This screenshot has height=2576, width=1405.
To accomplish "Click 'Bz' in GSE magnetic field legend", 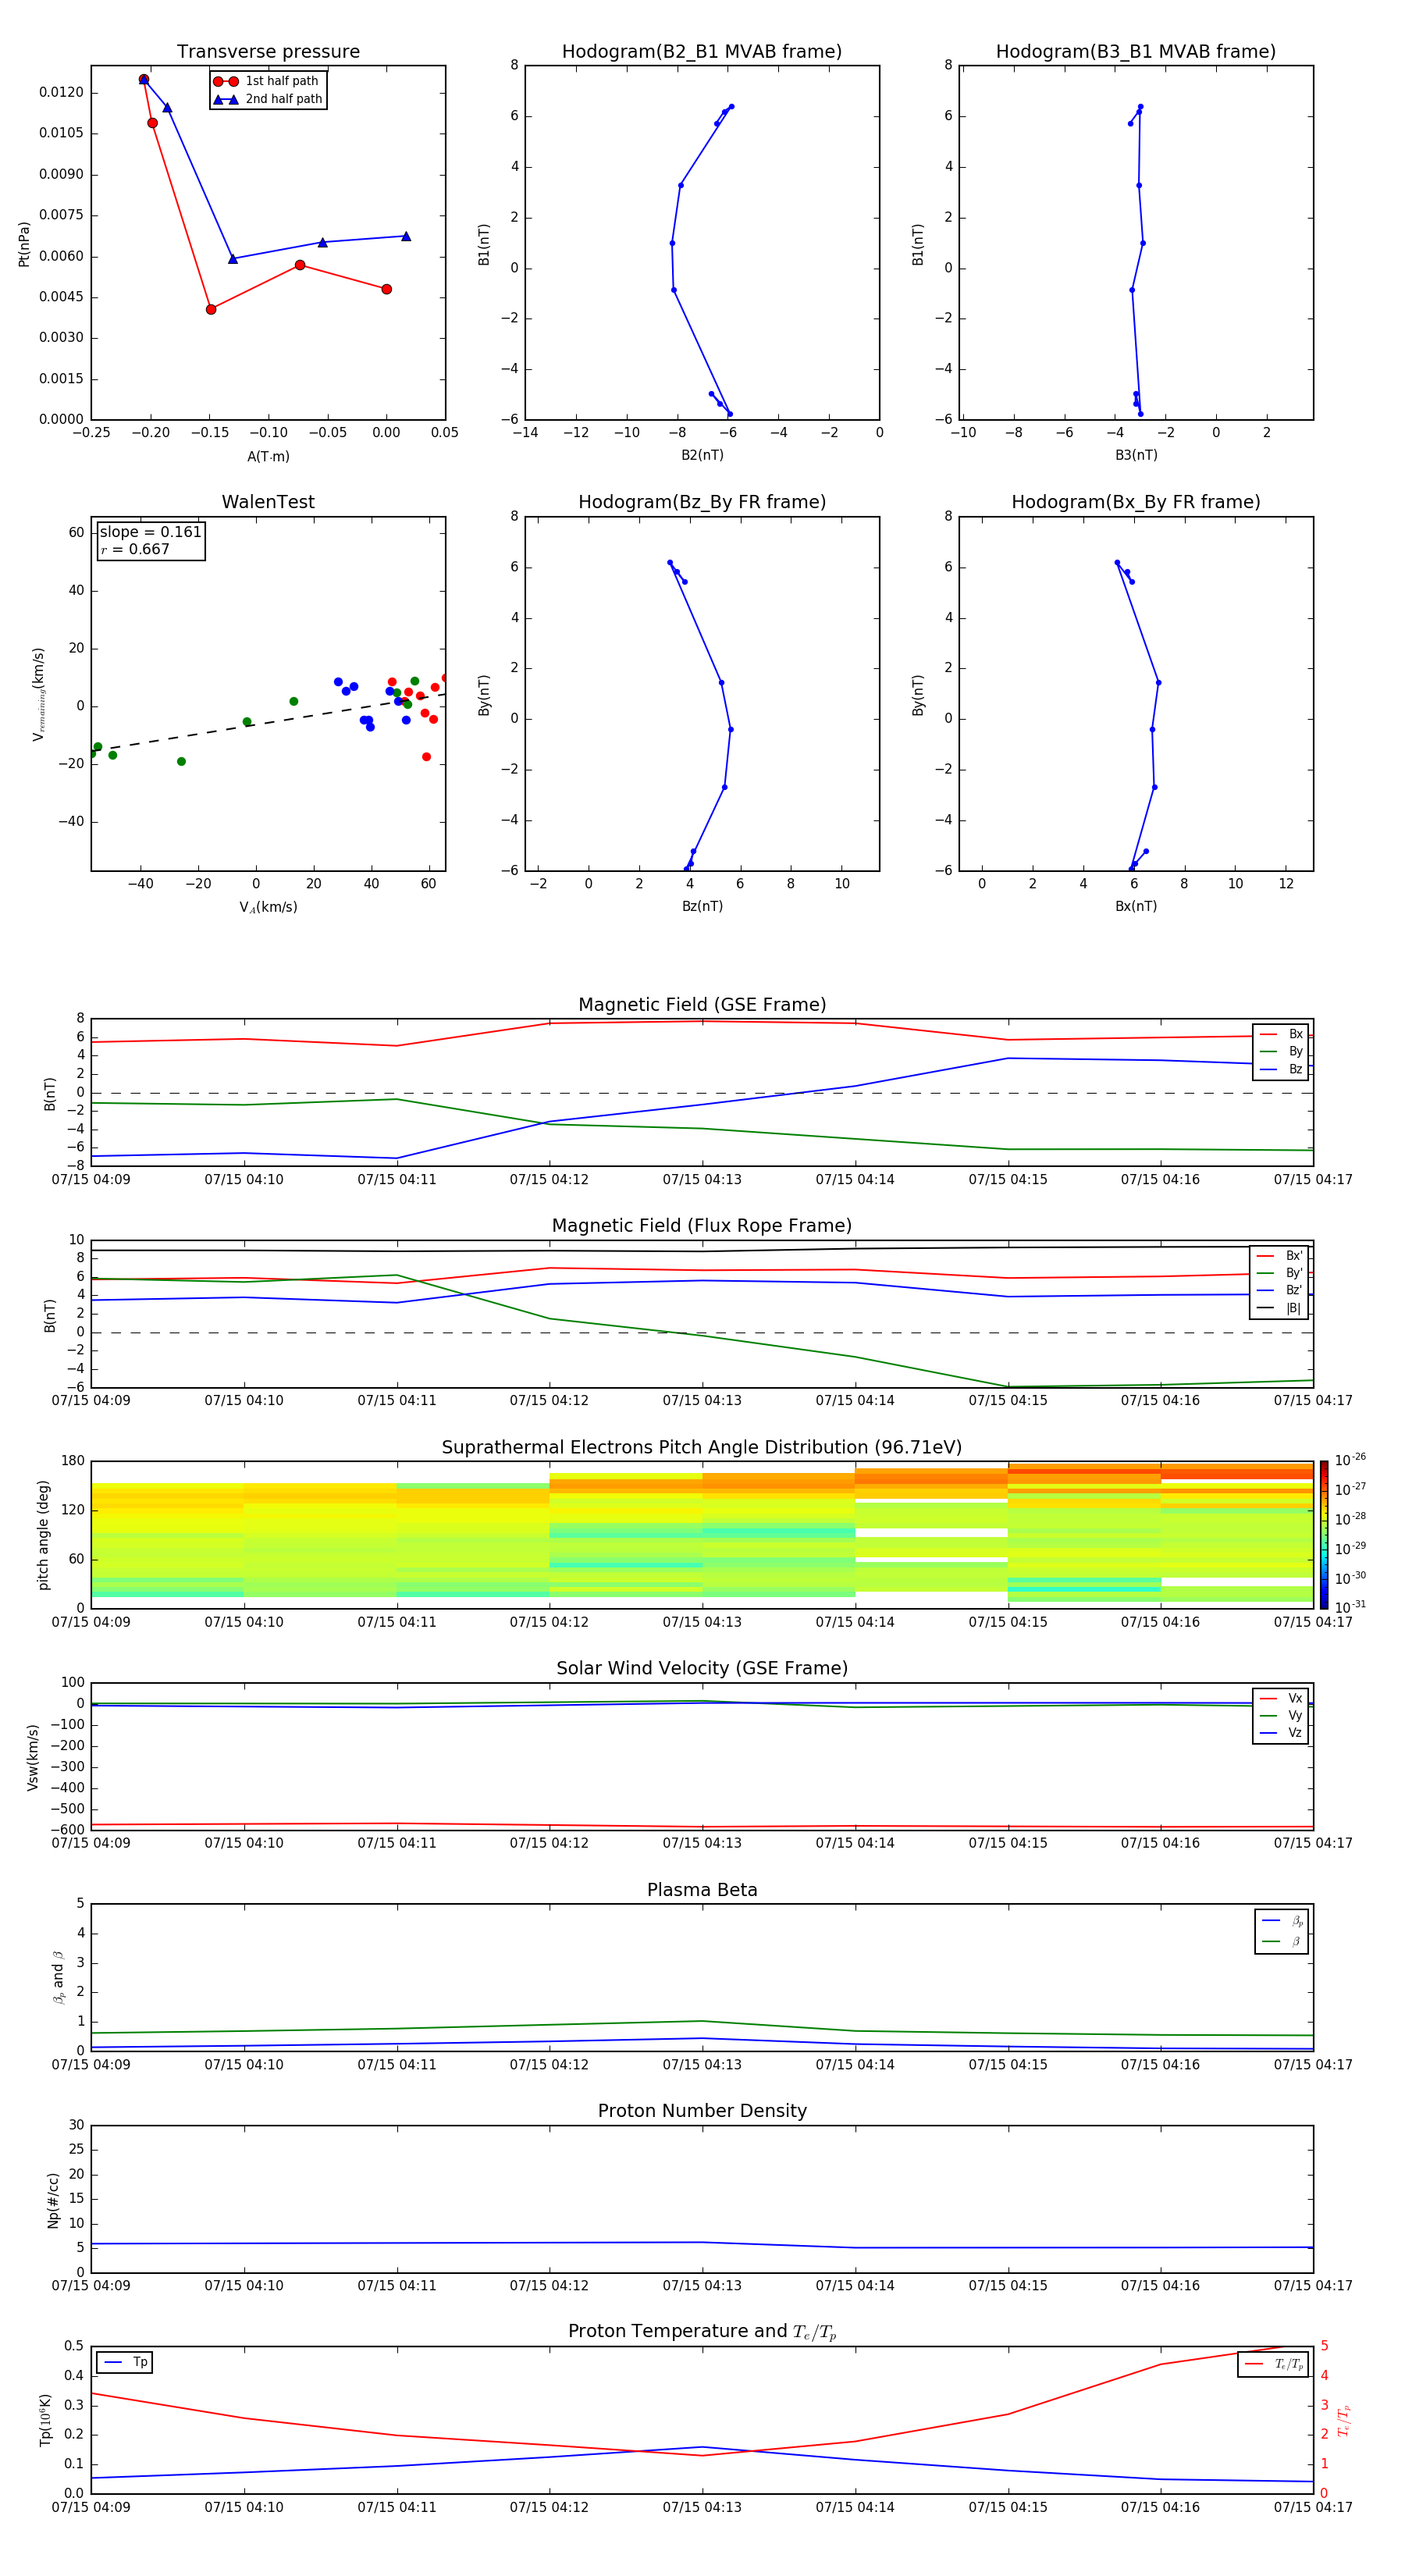I will tap(1281, 1070).
